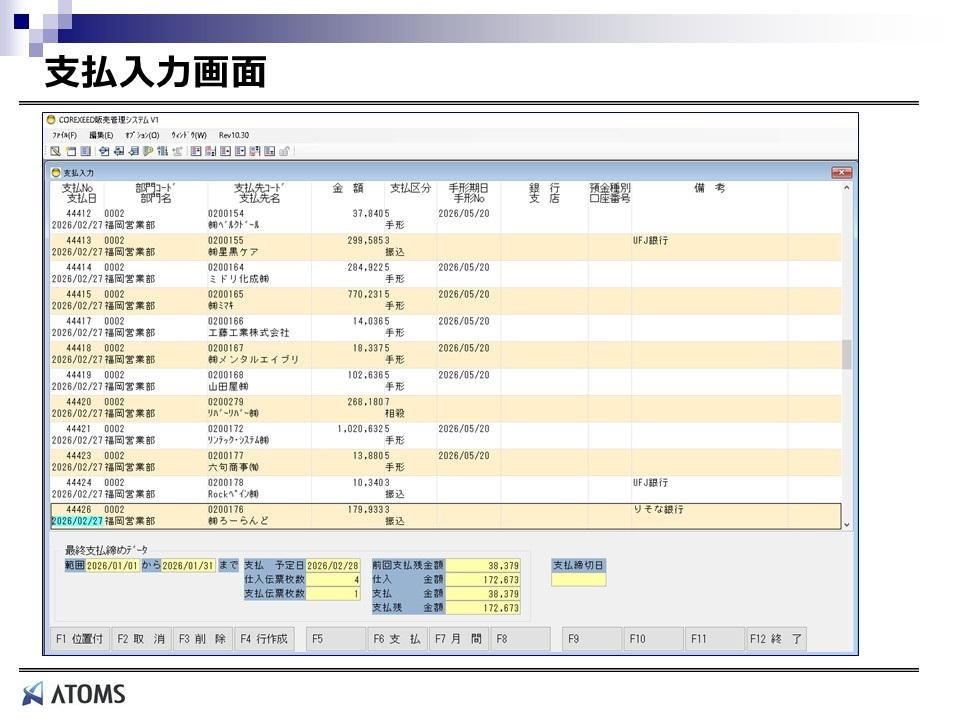Close the 支払入力 window with red X
This screenshot has width=960, height=720.
(841, 173)
